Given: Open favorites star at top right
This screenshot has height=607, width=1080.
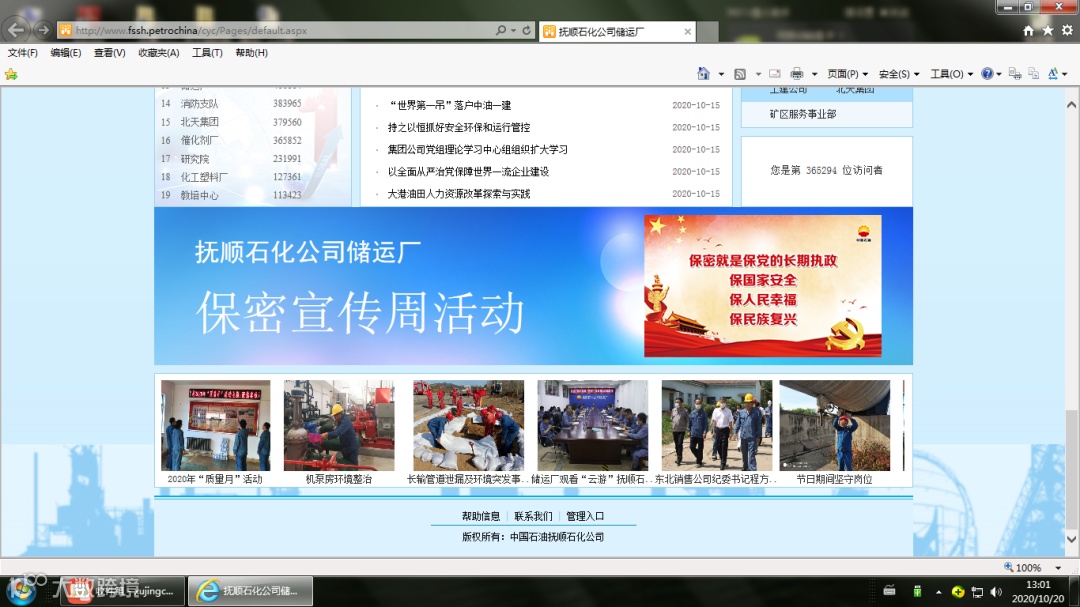Looking at the screenshot, I should pos(1048,30).
